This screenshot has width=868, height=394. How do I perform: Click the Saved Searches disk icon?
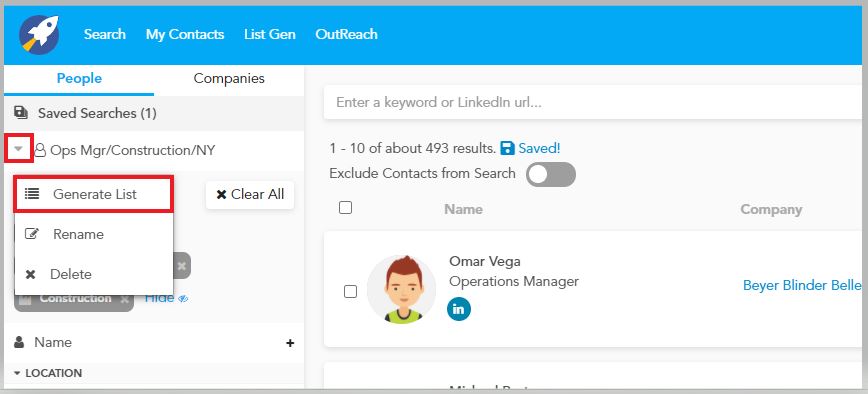[21, 113]
